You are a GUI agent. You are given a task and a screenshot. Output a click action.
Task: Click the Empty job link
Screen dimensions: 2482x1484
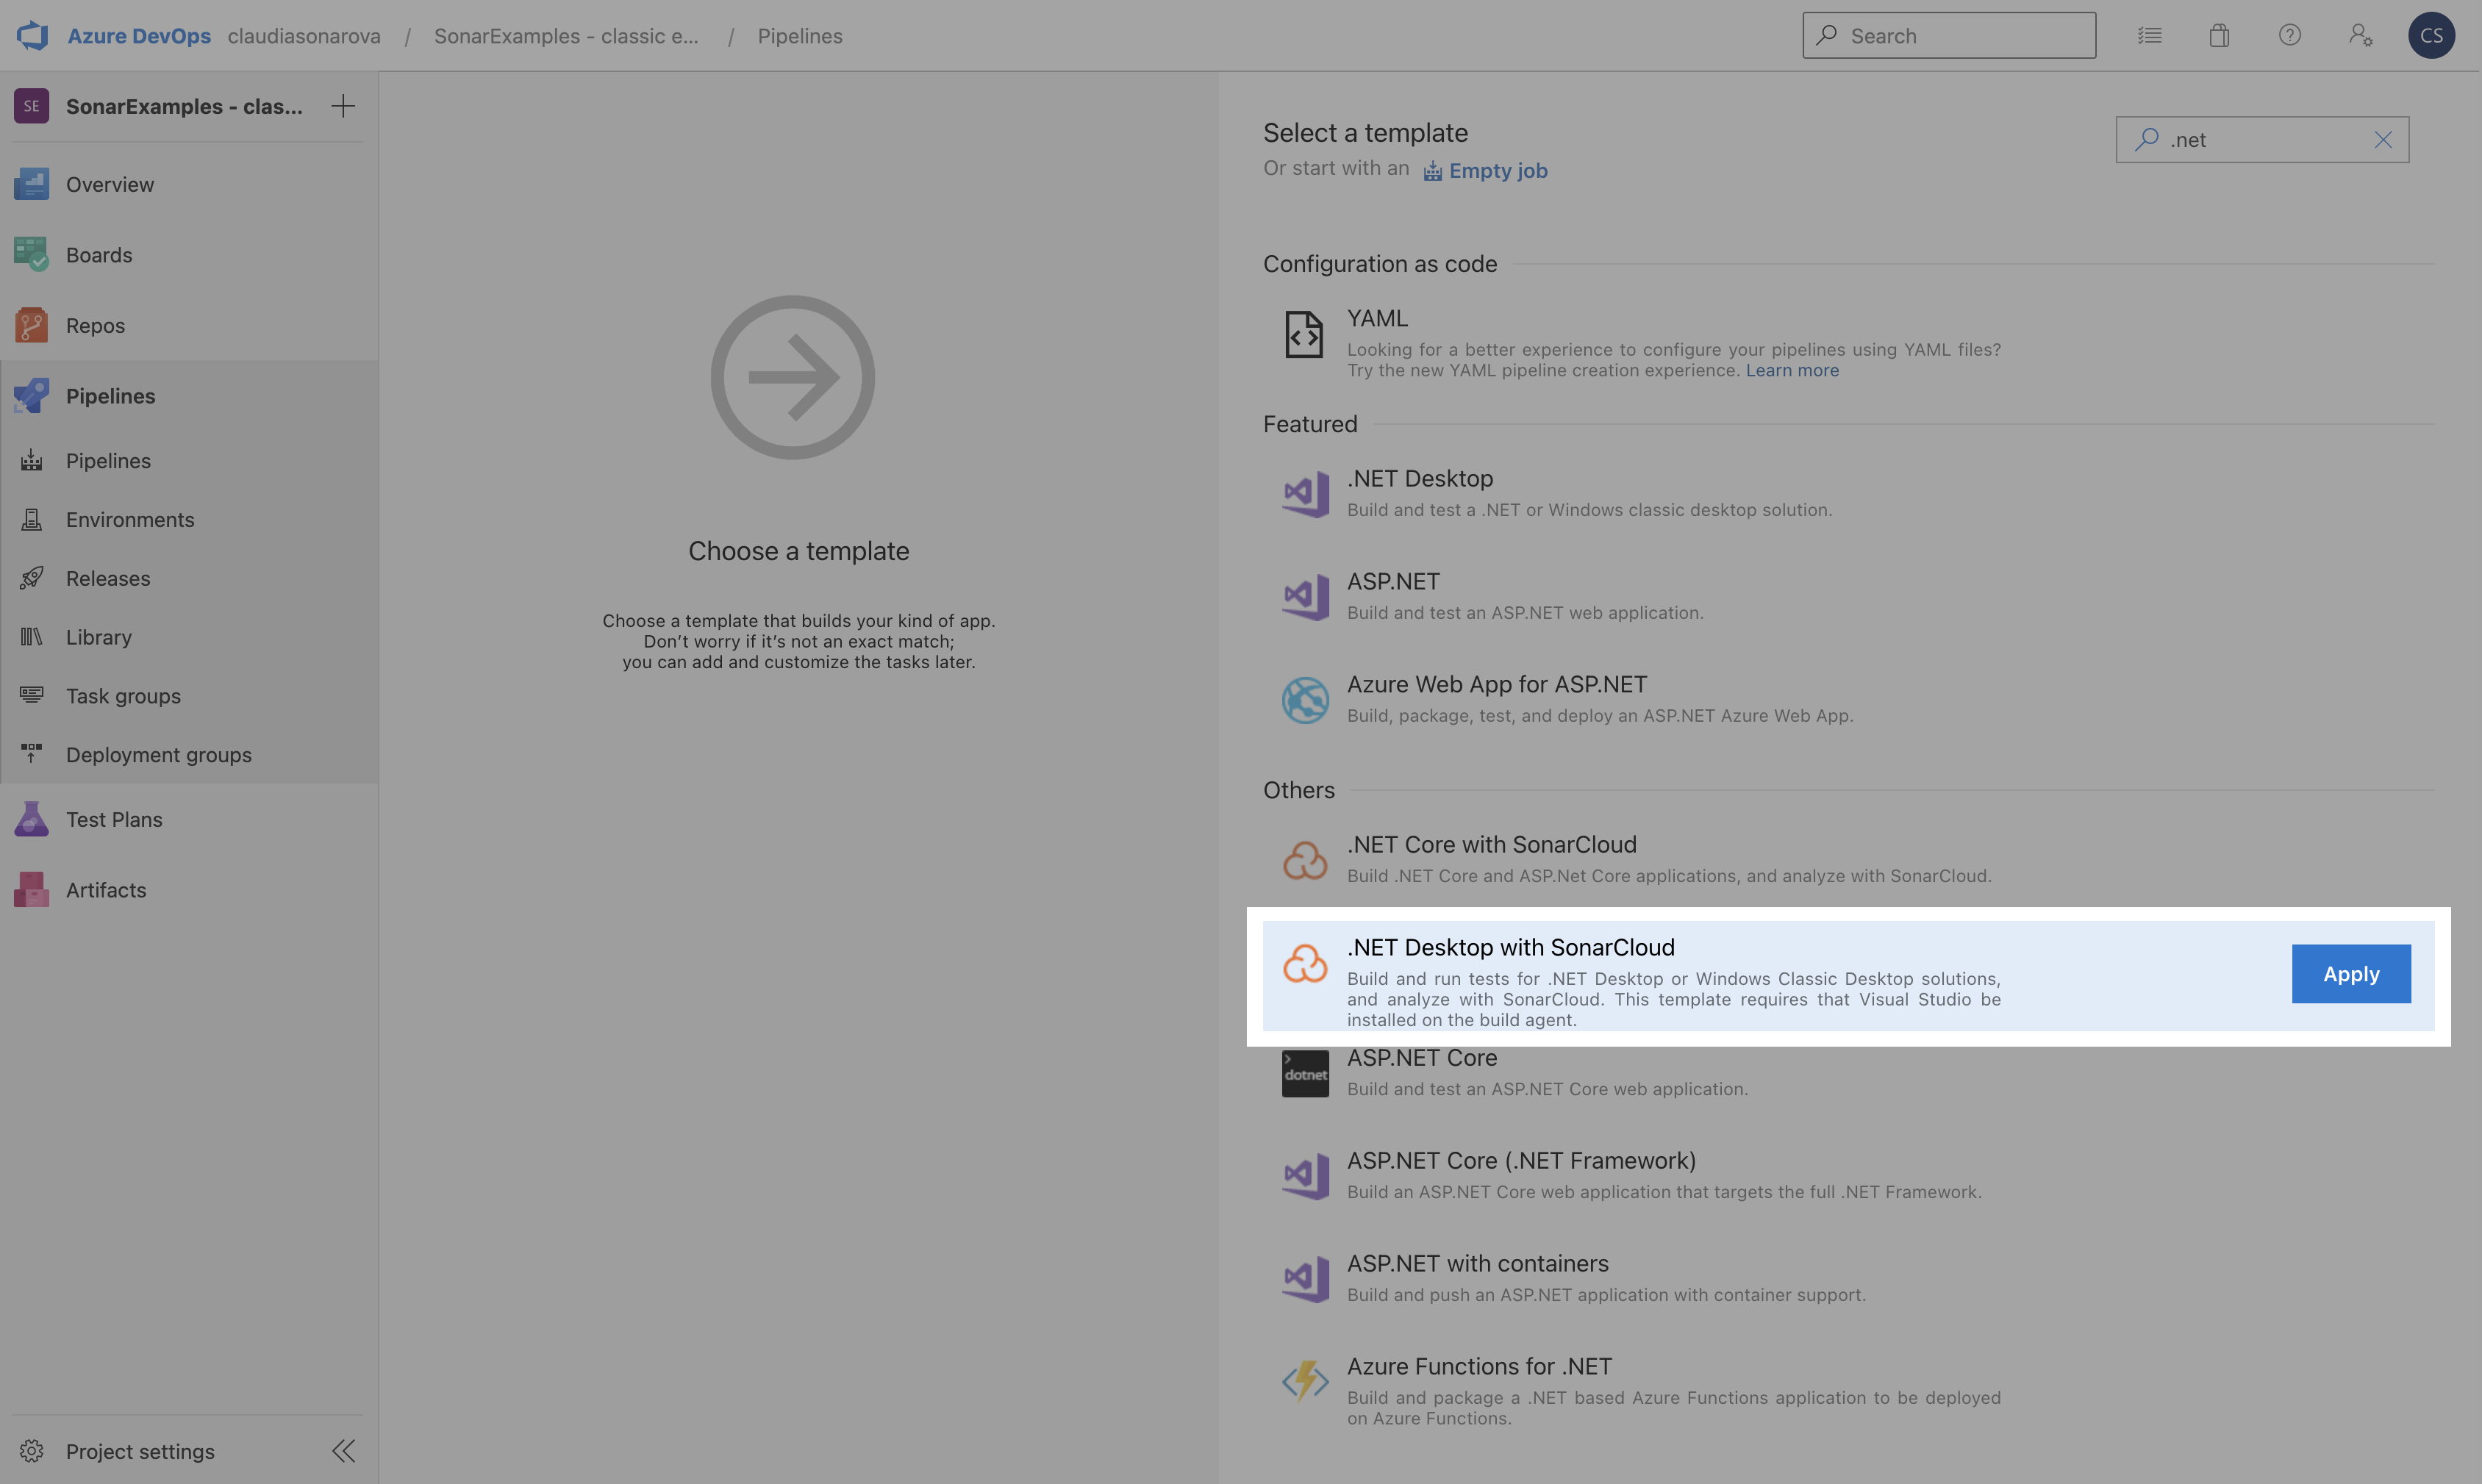1486,171
